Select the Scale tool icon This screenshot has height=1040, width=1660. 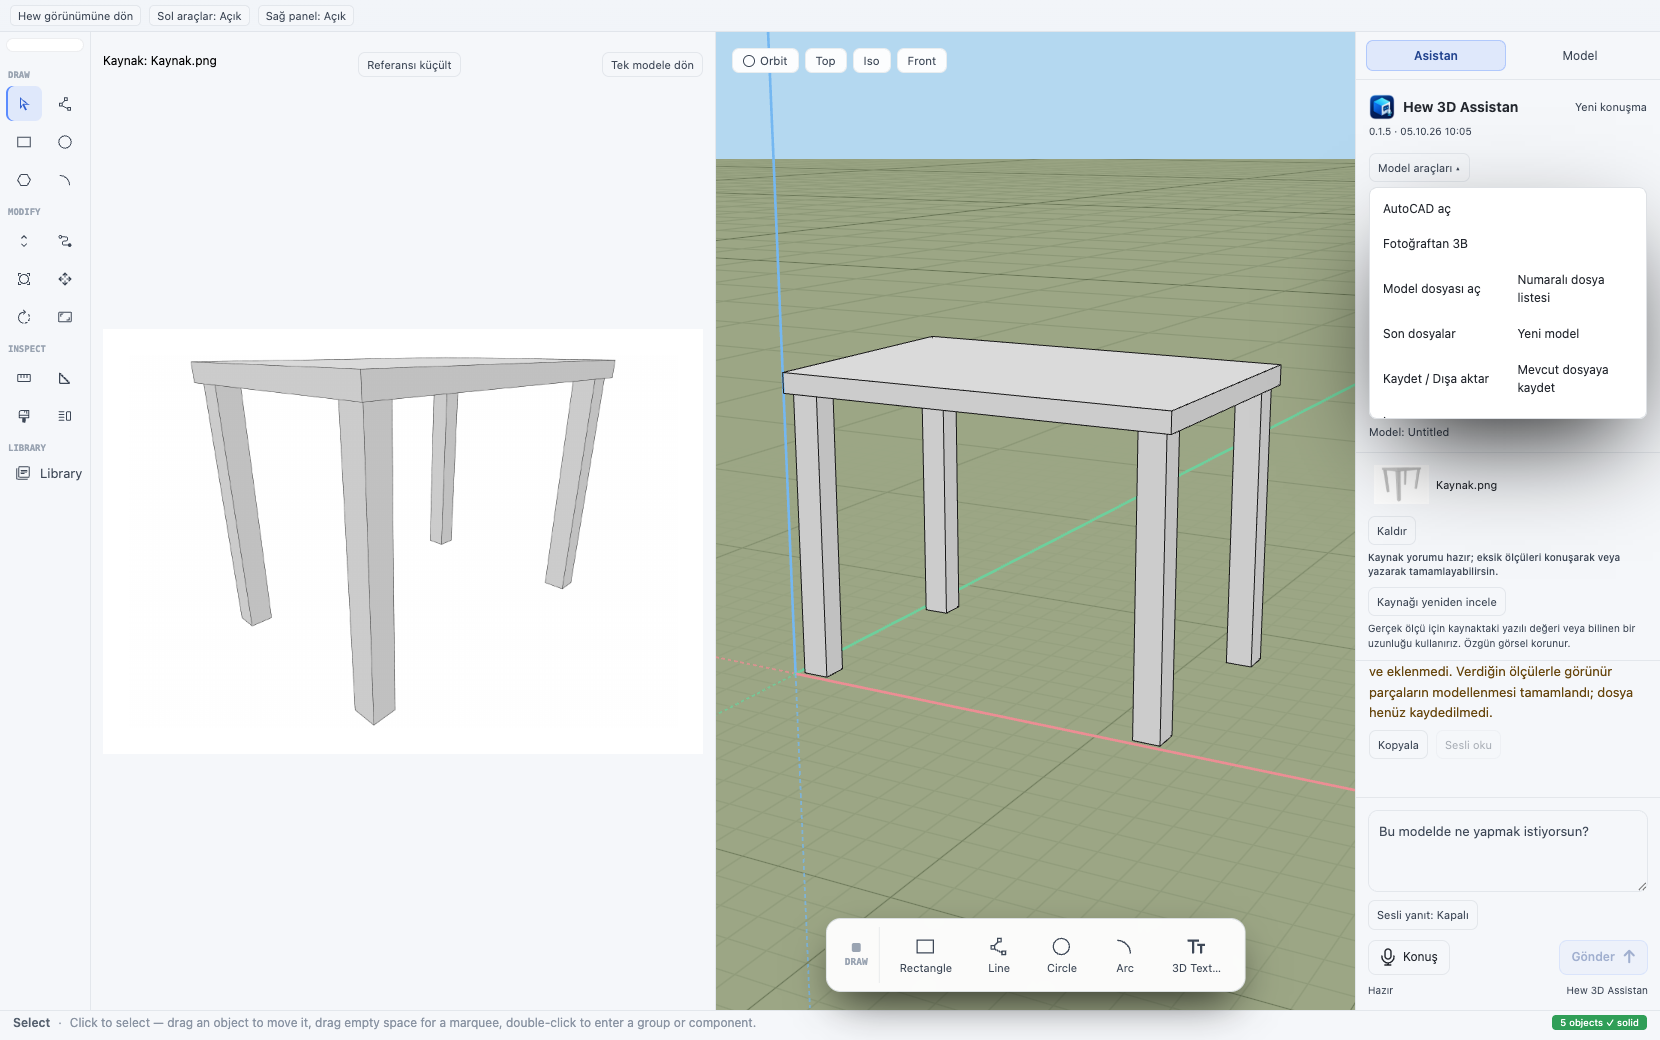point(65,317)
